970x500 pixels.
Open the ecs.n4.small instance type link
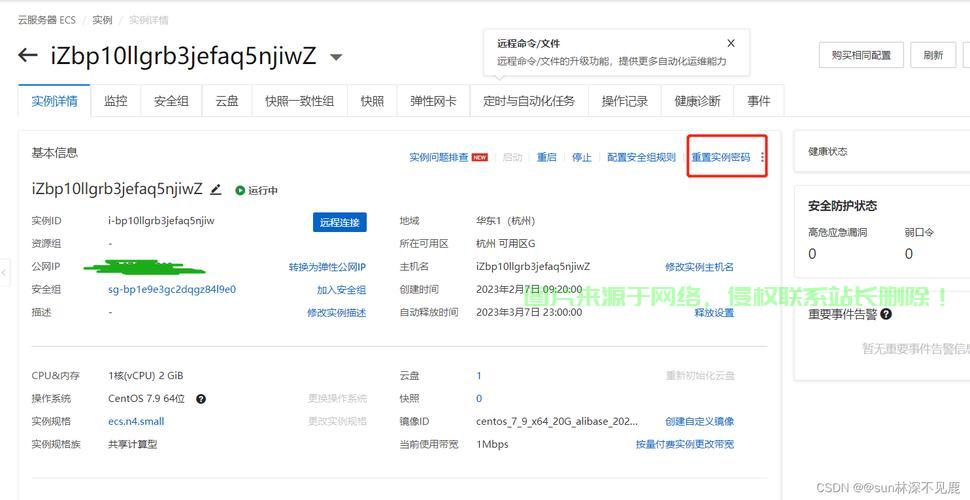click(136, 421)
